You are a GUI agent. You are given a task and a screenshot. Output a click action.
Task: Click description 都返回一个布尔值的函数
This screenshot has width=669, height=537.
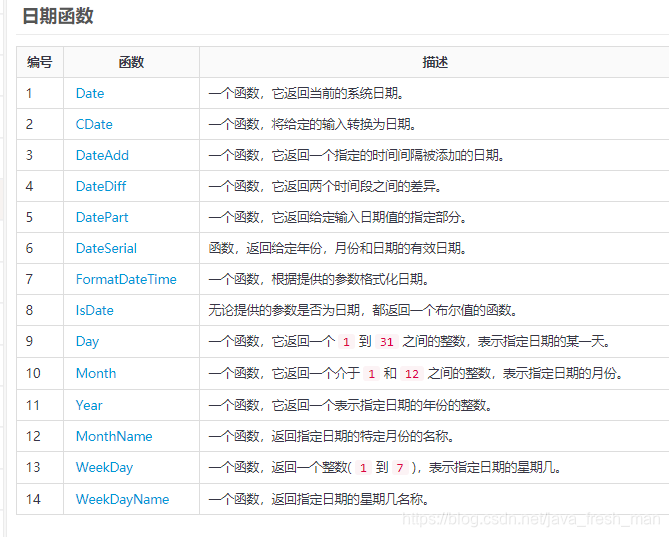click(x=445, y=311)
